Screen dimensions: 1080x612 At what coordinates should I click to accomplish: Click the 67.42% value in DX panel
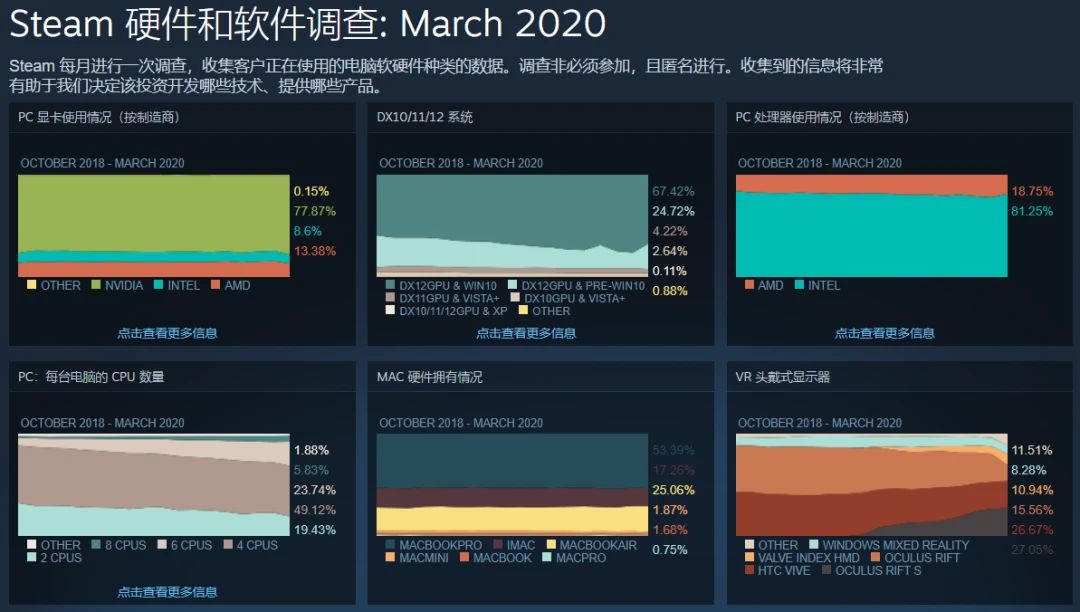point(674,191)
